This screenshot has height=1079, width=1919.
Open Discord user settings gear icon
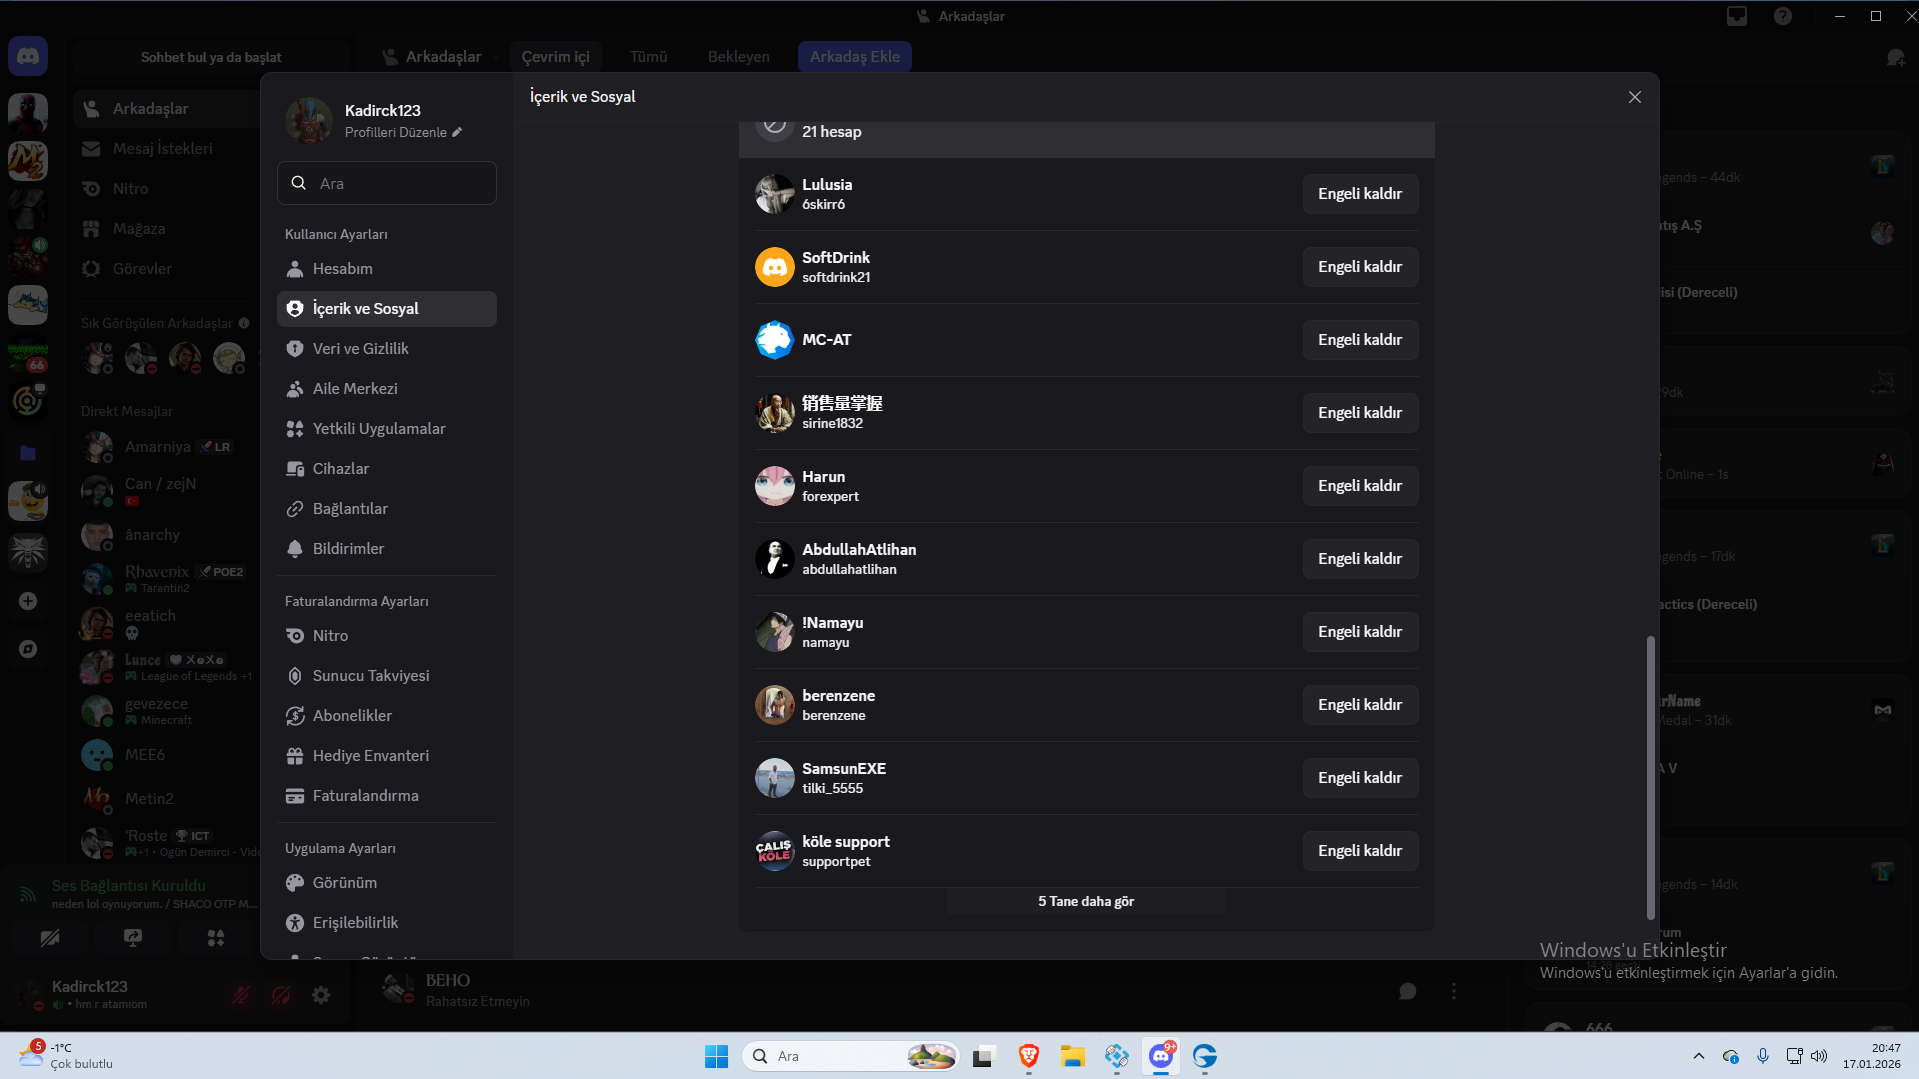[321, 995]
